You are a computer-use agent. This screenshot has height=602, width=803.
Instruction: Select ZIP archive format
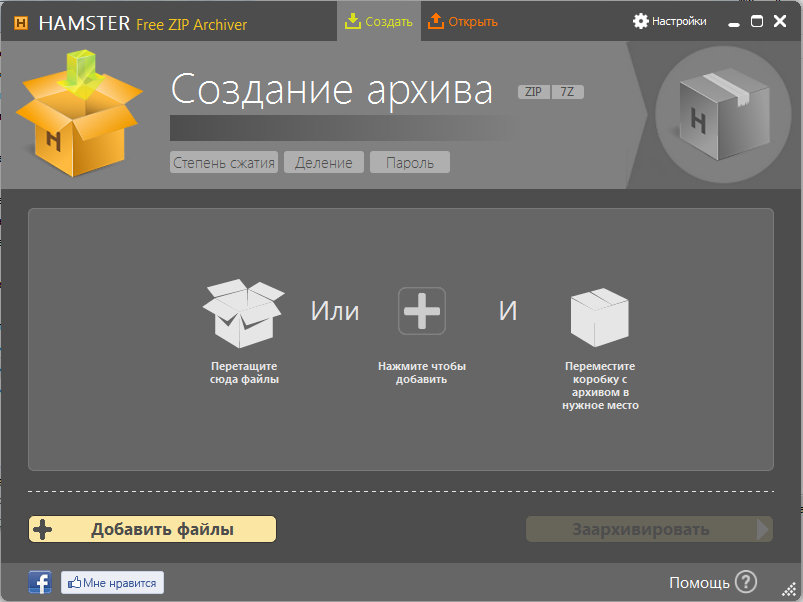tap(533, 92)
